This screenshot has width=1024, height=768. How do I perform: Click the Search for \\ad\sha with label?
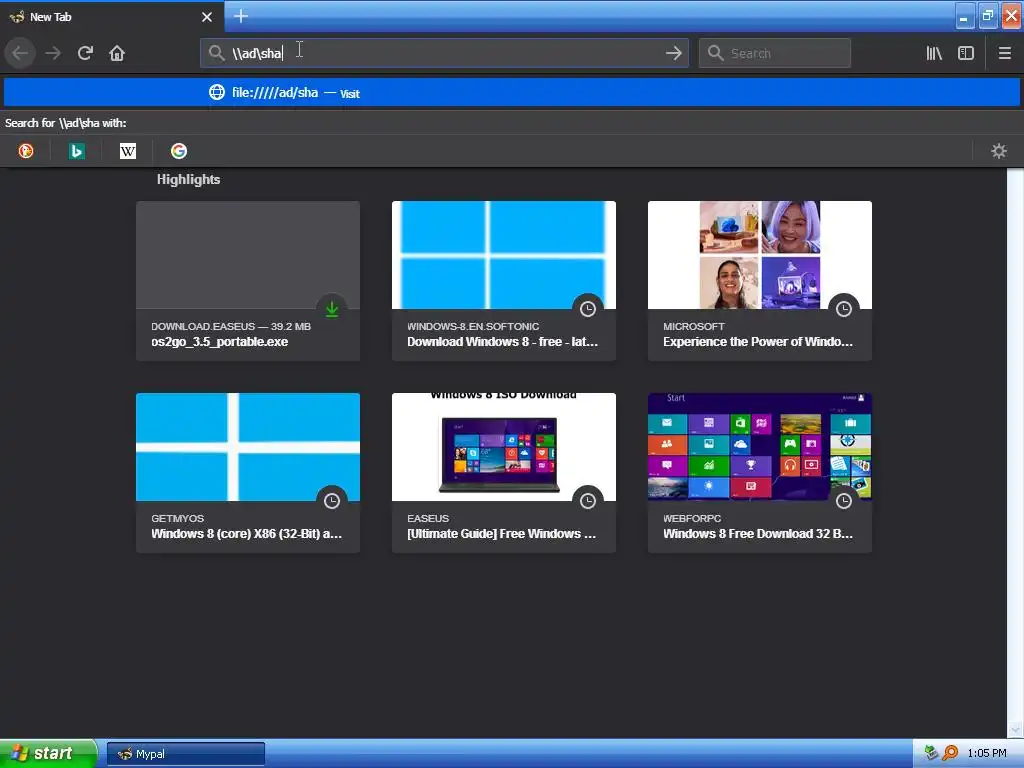point(65,123)
